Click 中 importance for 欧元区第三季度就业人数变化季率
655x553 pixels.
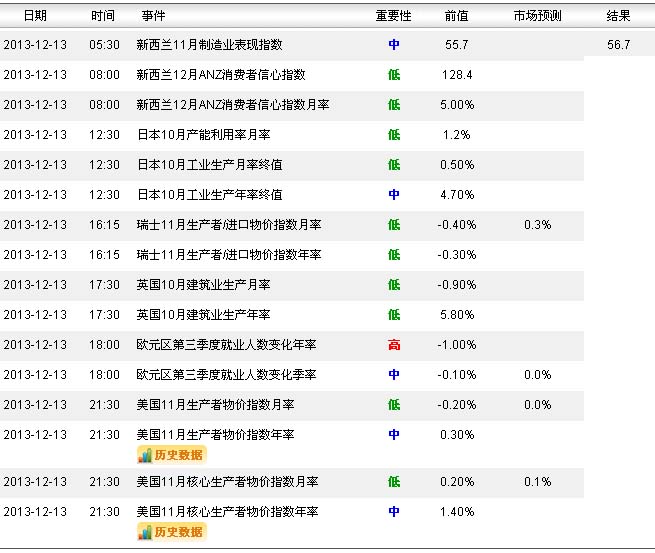[x=394, y=375]
